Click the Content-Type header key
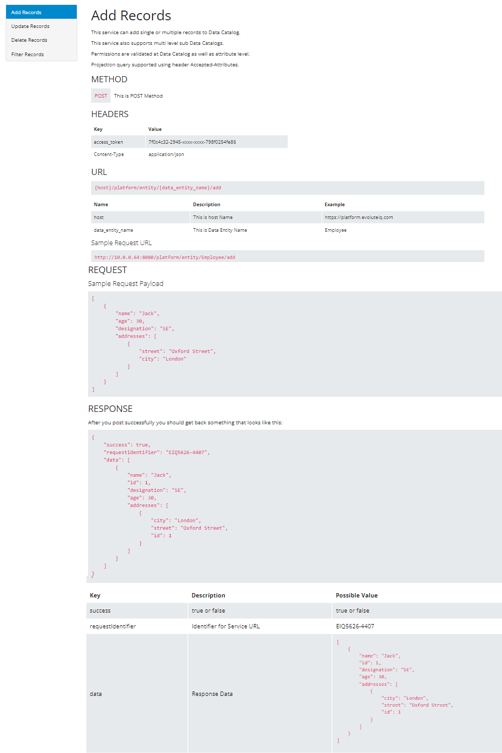 (x=109, y=154)
